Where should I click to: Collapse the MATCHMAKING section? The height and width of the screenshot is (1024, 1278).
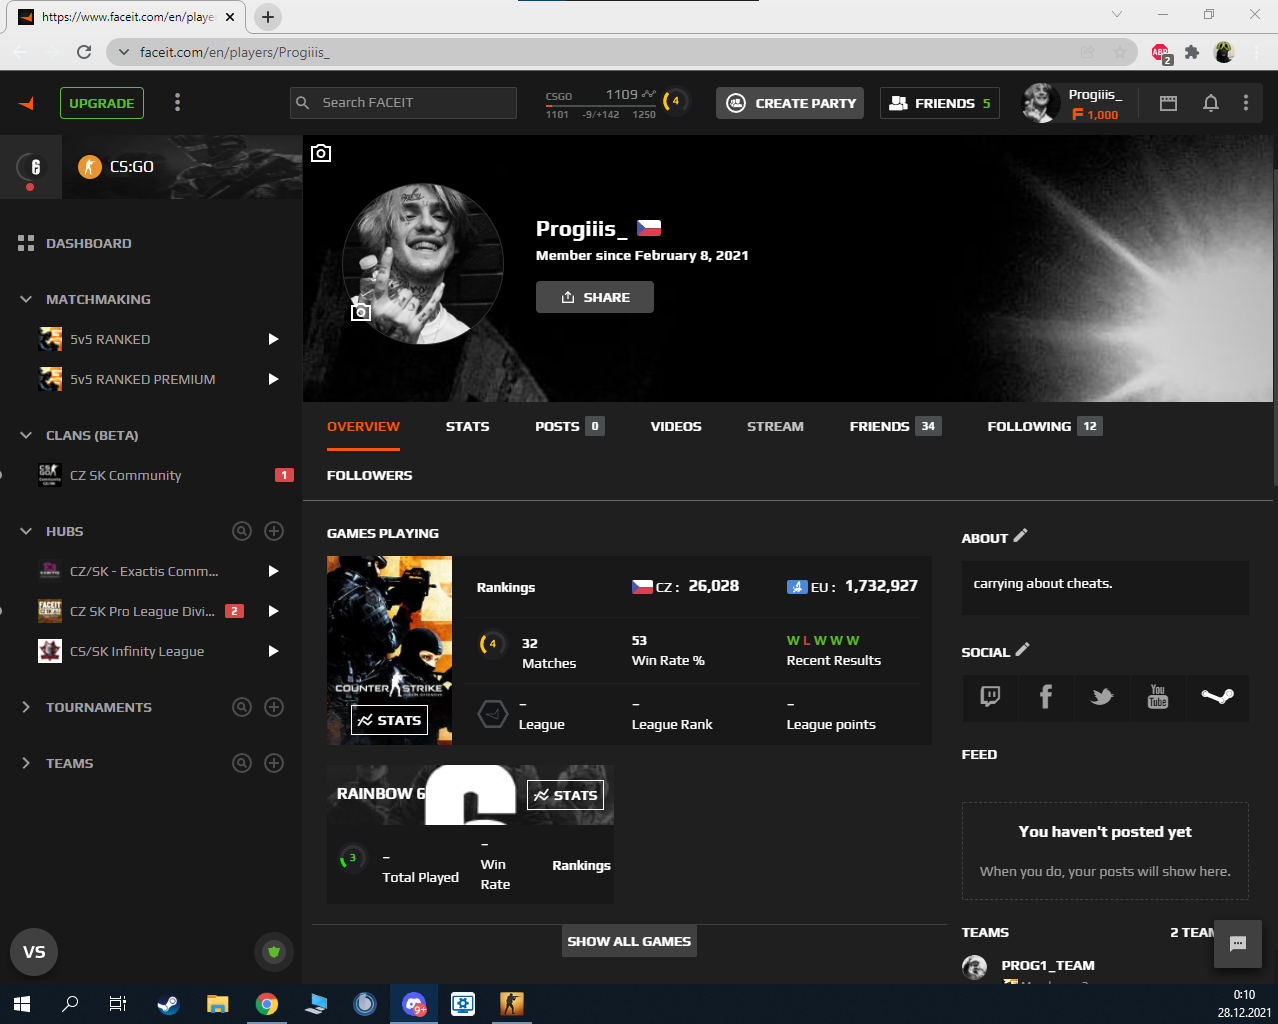26,299
